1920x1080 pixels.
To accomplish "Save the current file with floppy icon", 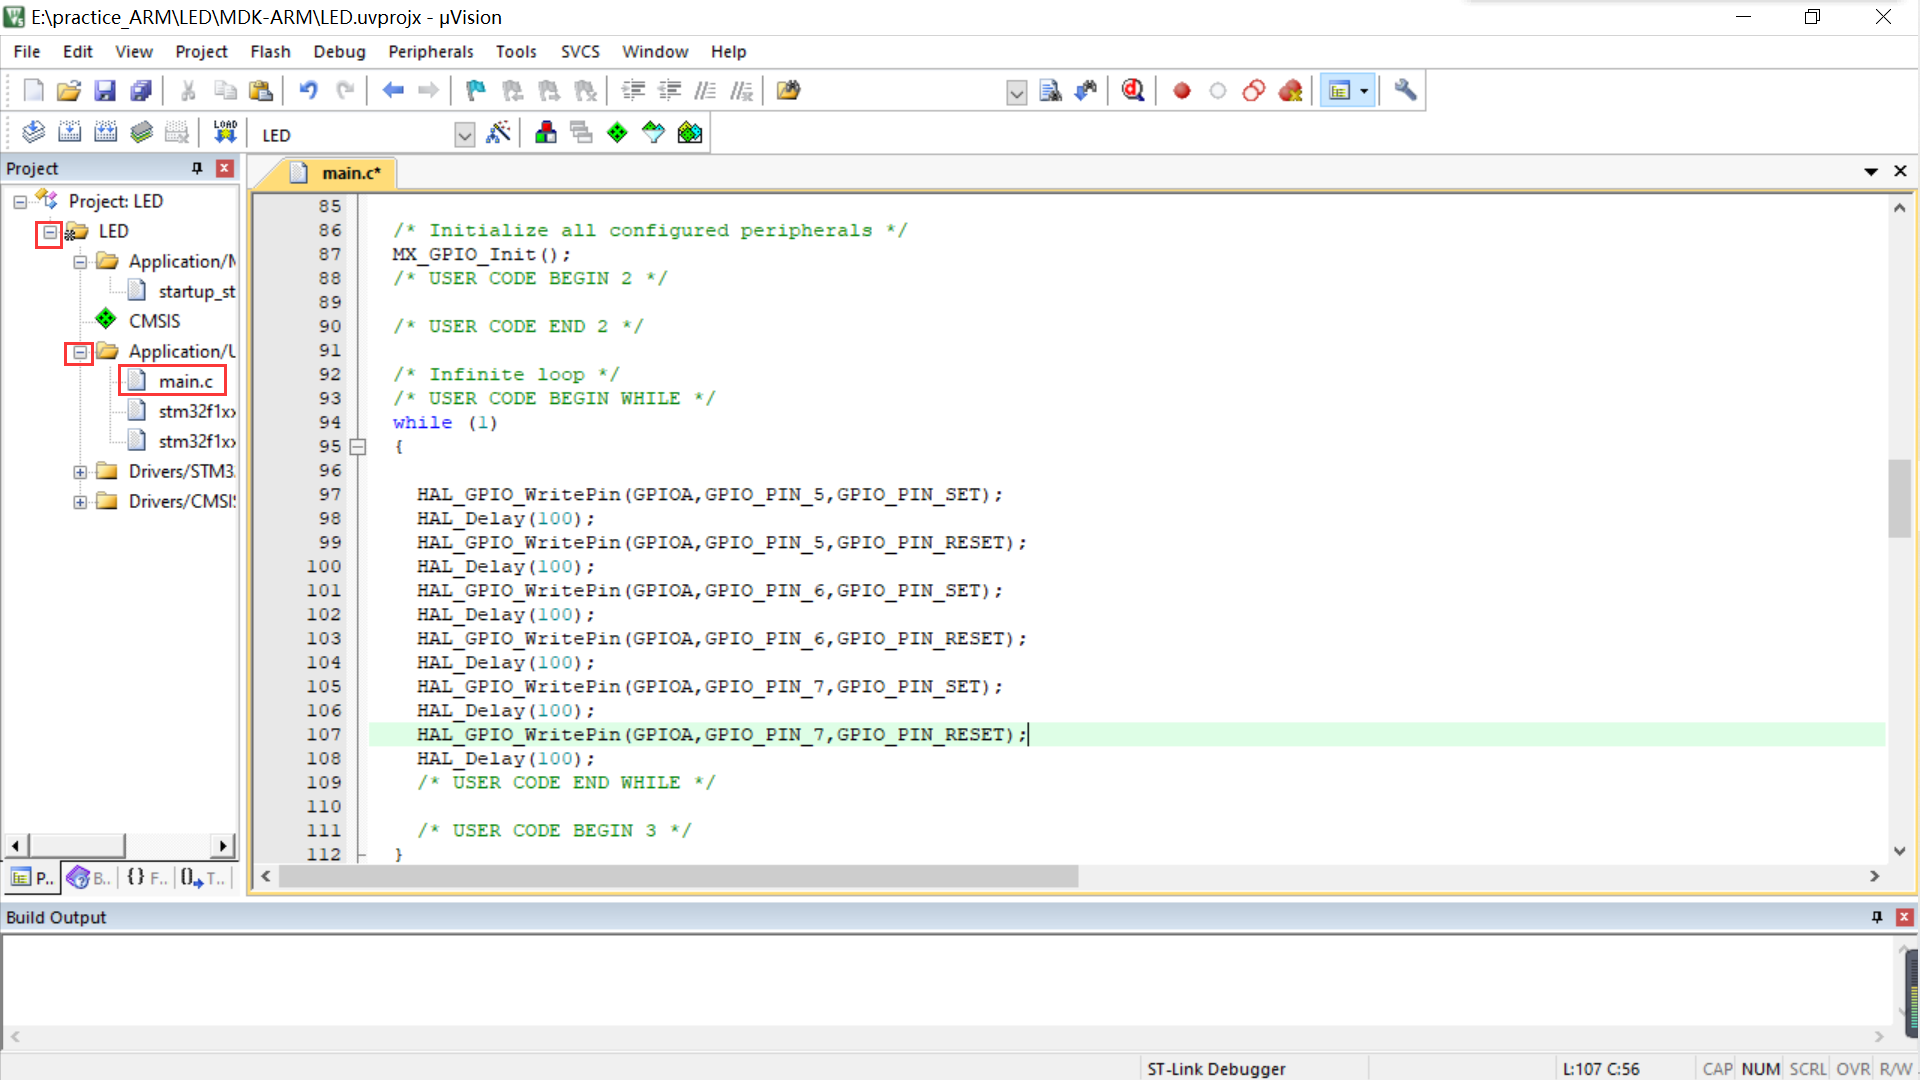I will (105, 91).
